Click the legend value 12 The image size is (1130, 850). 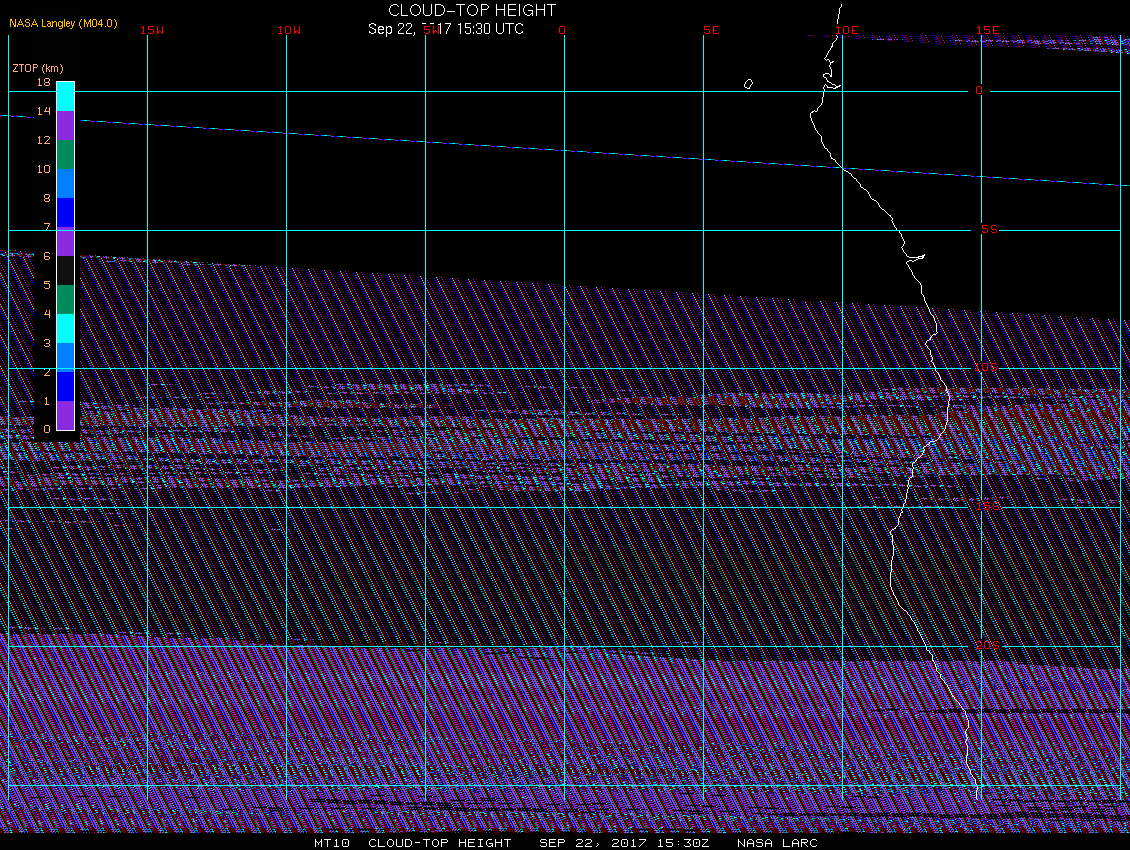[44, 139]
